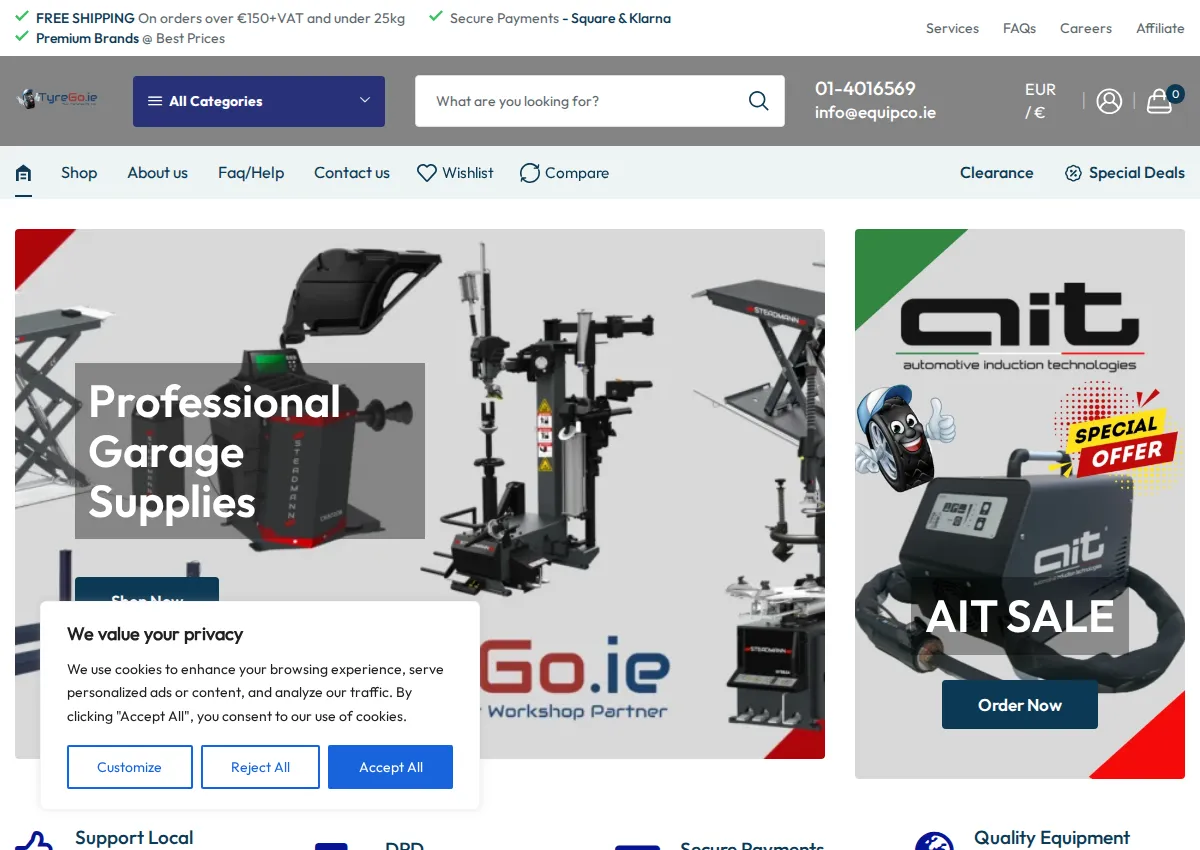
Task: Expand the All Categories dropdown chevron
Action: point(365,101)
